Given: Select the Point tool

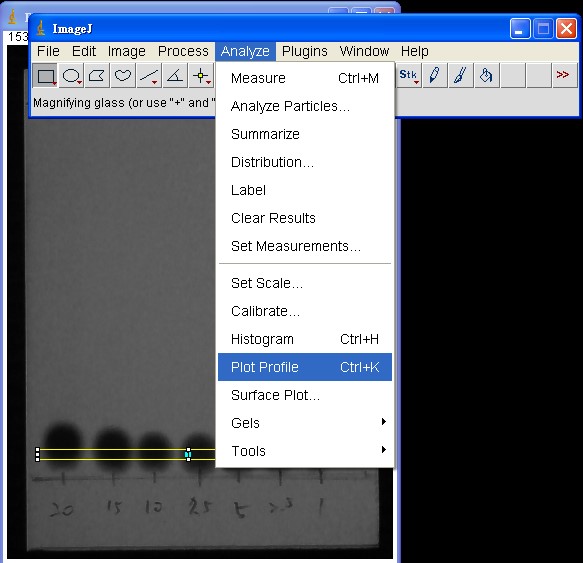Looking at the screenshot, I should pyautogui.click(x=201, y=76).
